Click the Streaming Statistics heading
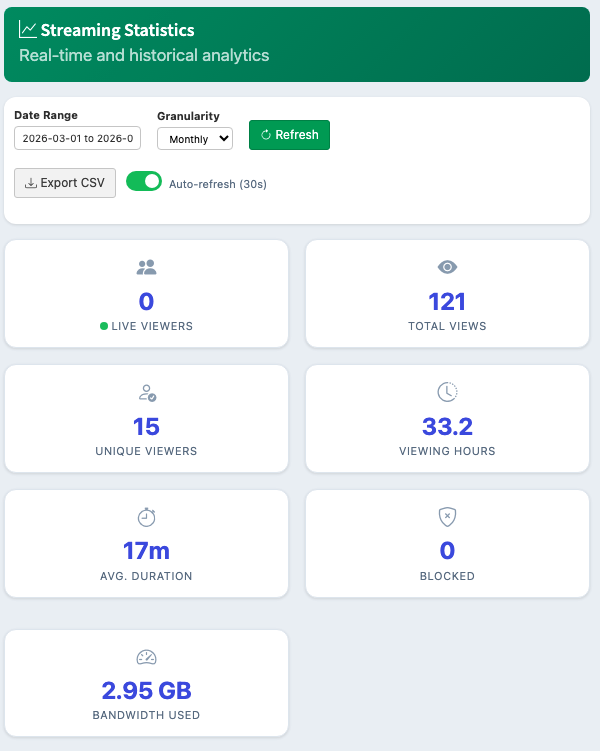Screen dimensions: 600x751 click(x=117, y=30)
